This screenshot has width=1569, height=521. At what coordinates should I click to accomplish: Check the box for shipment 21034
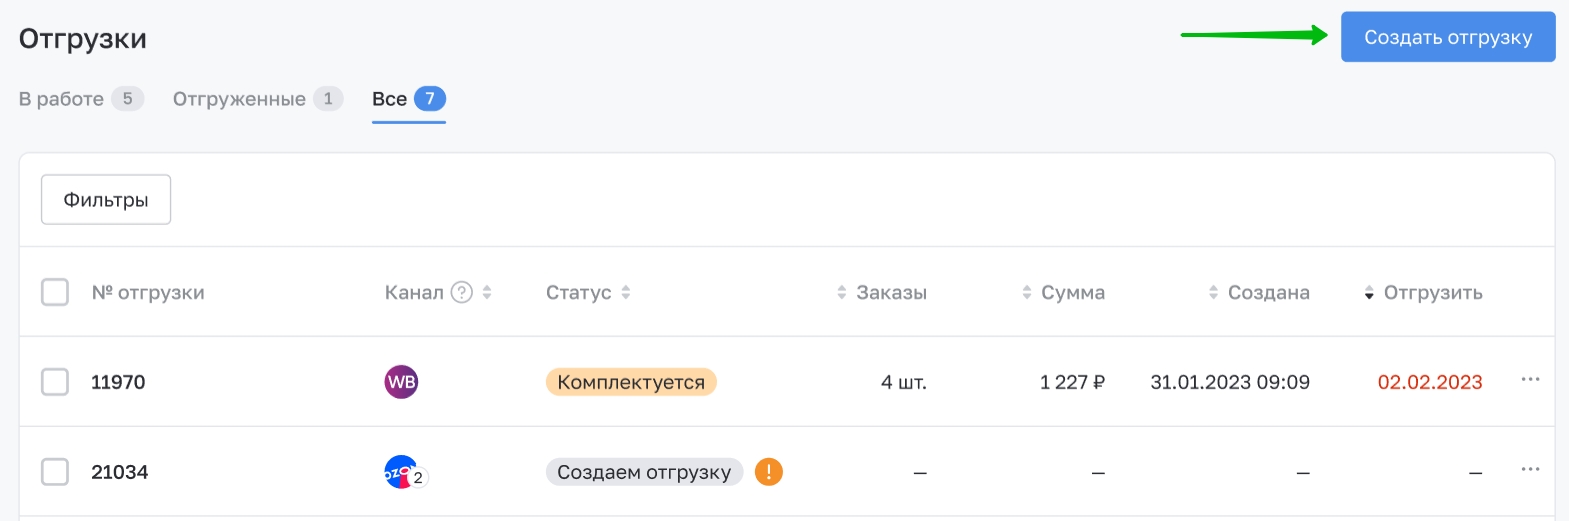55,472
